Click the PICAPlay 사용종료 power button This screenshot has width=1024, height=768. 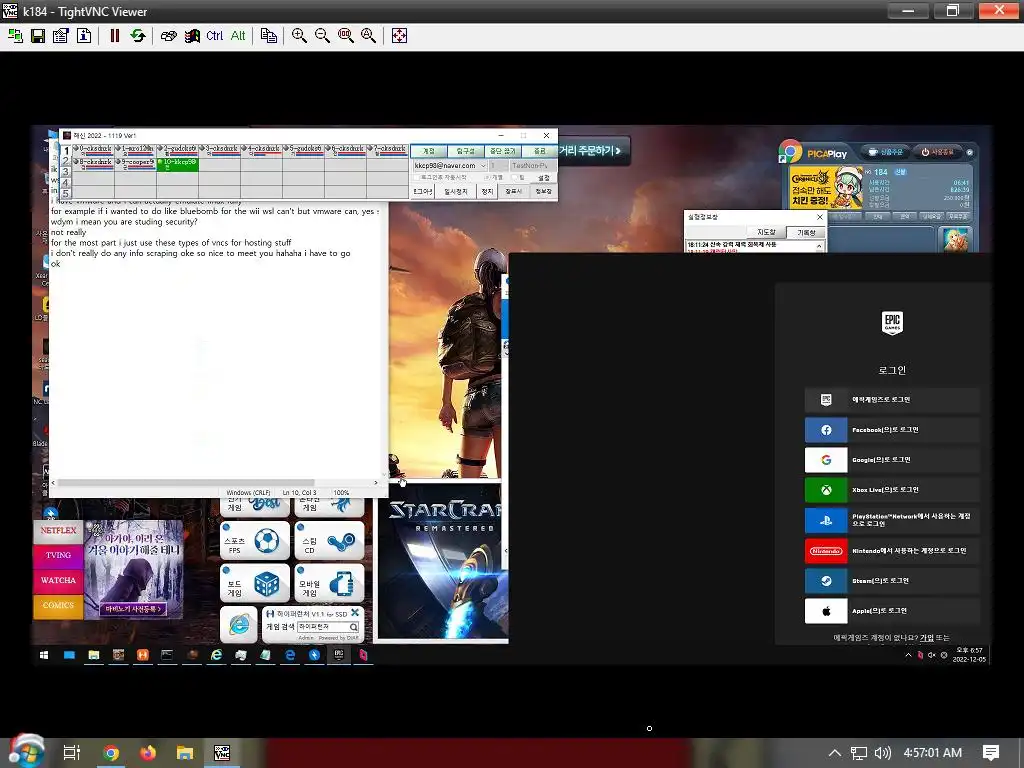(x=937, y=152)
